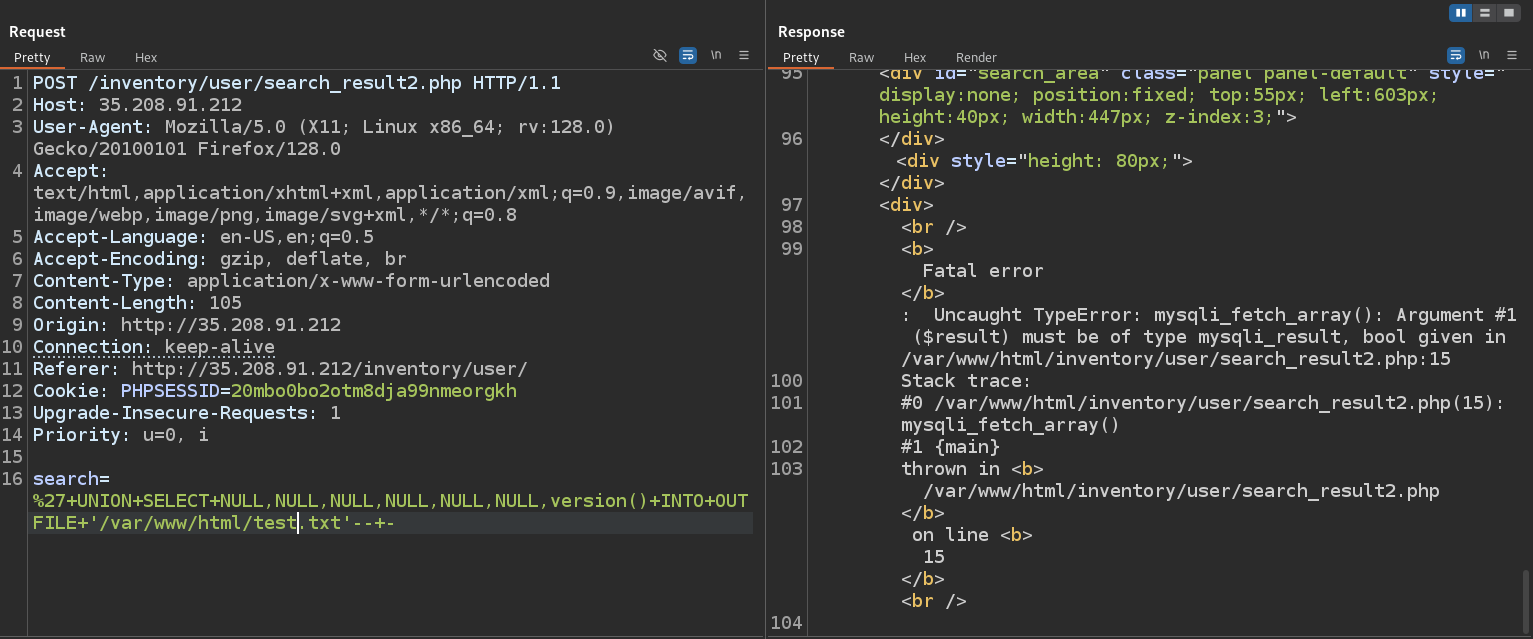Click the '#1 {main}' line in Response

pos(950,446)
